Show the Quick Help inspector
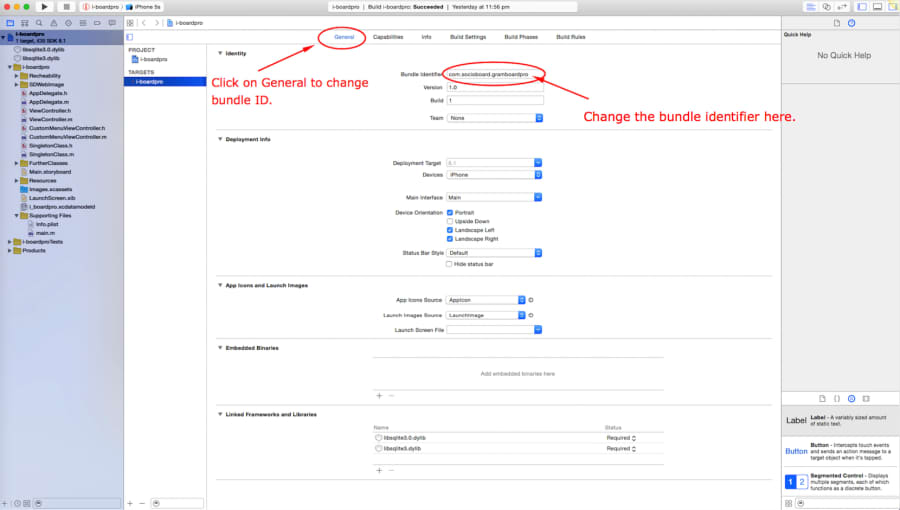 (852, 23)
